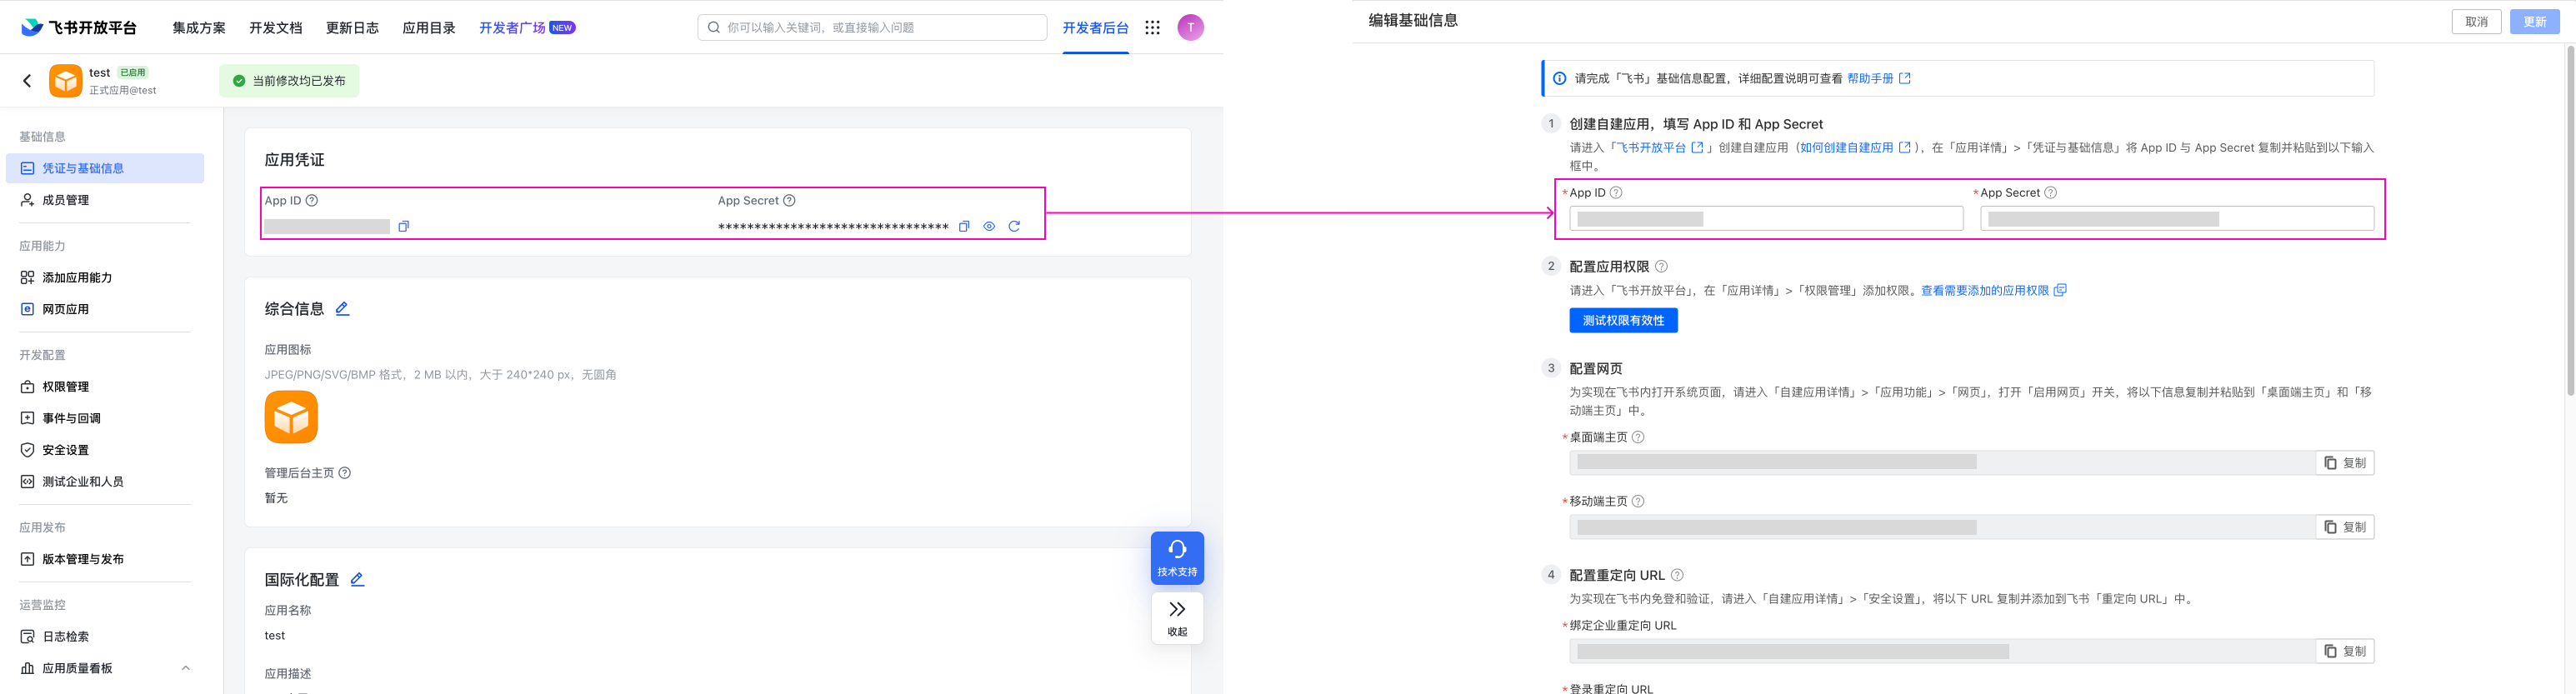The image size is (2576, 694).
Task: Go back using the left arrow next to test app
Action: click(x=27, y=81)
